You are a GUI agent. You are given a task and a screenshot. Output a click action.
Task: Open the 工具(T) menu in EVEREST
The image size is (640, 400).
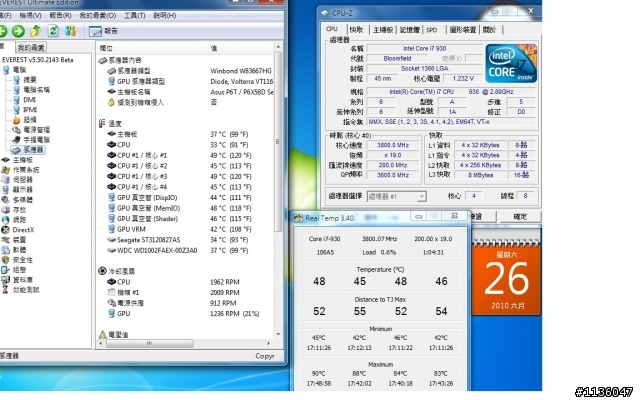tap(135, 16)
